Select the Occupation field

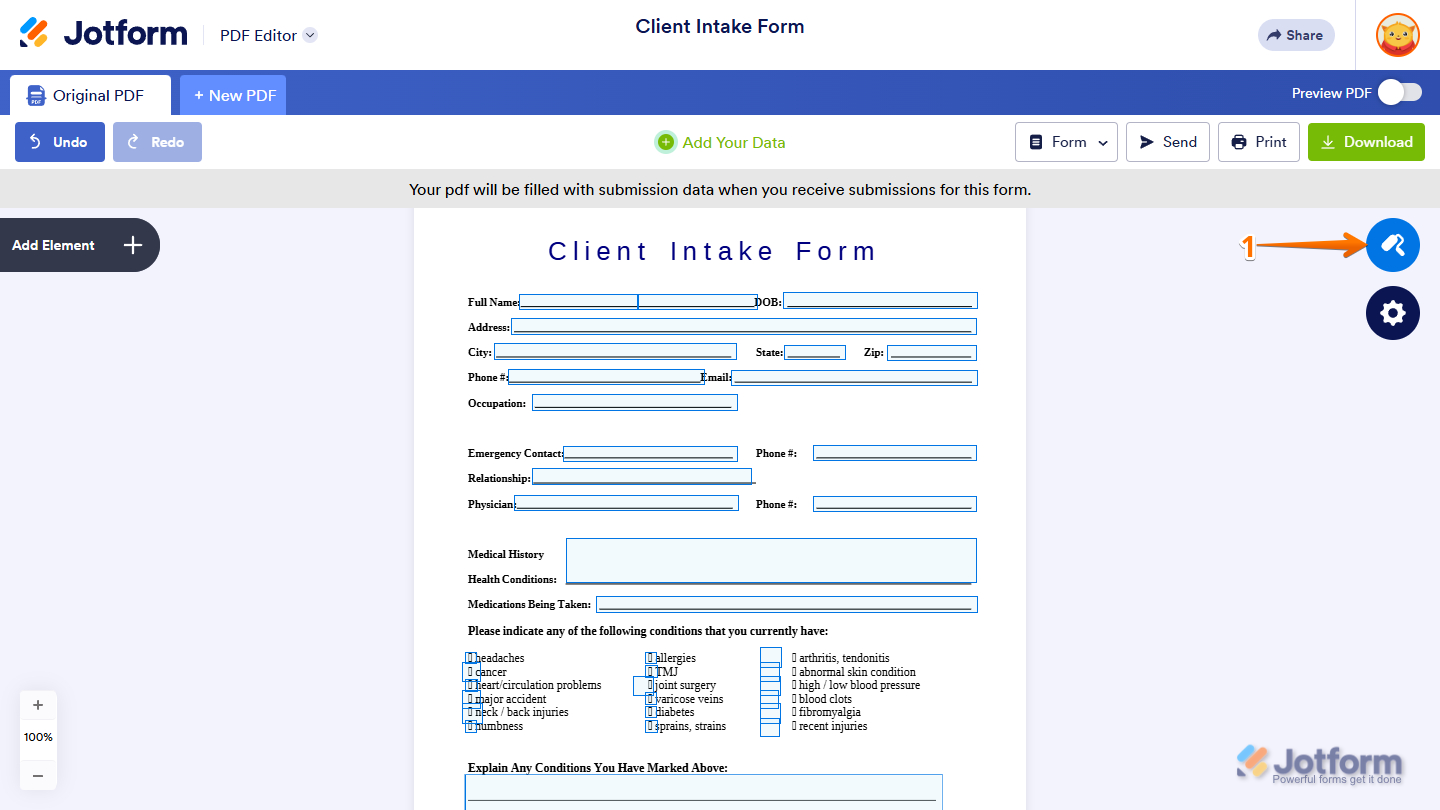click(635, 403)
